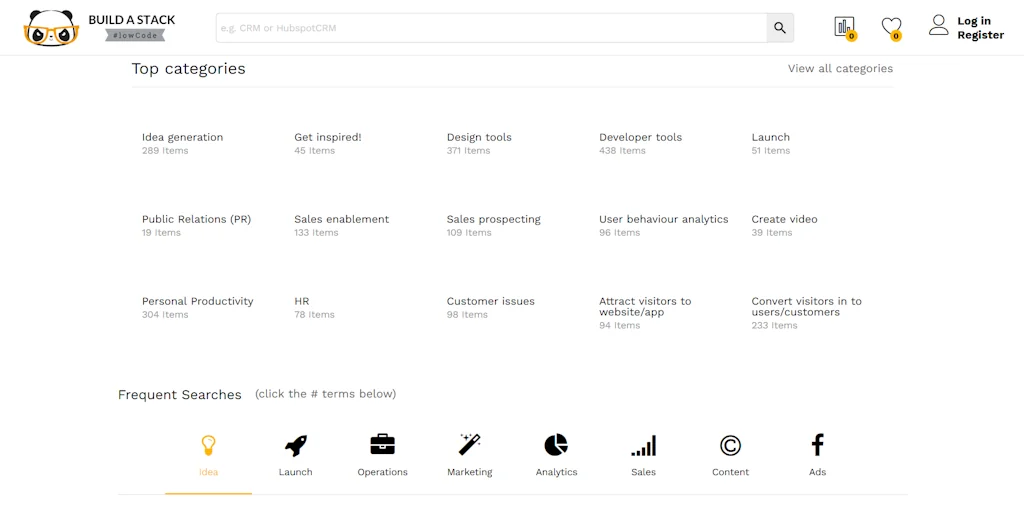Select the Launch rocket icon
Screen dimensions: 1024x506
coord(295,446)
